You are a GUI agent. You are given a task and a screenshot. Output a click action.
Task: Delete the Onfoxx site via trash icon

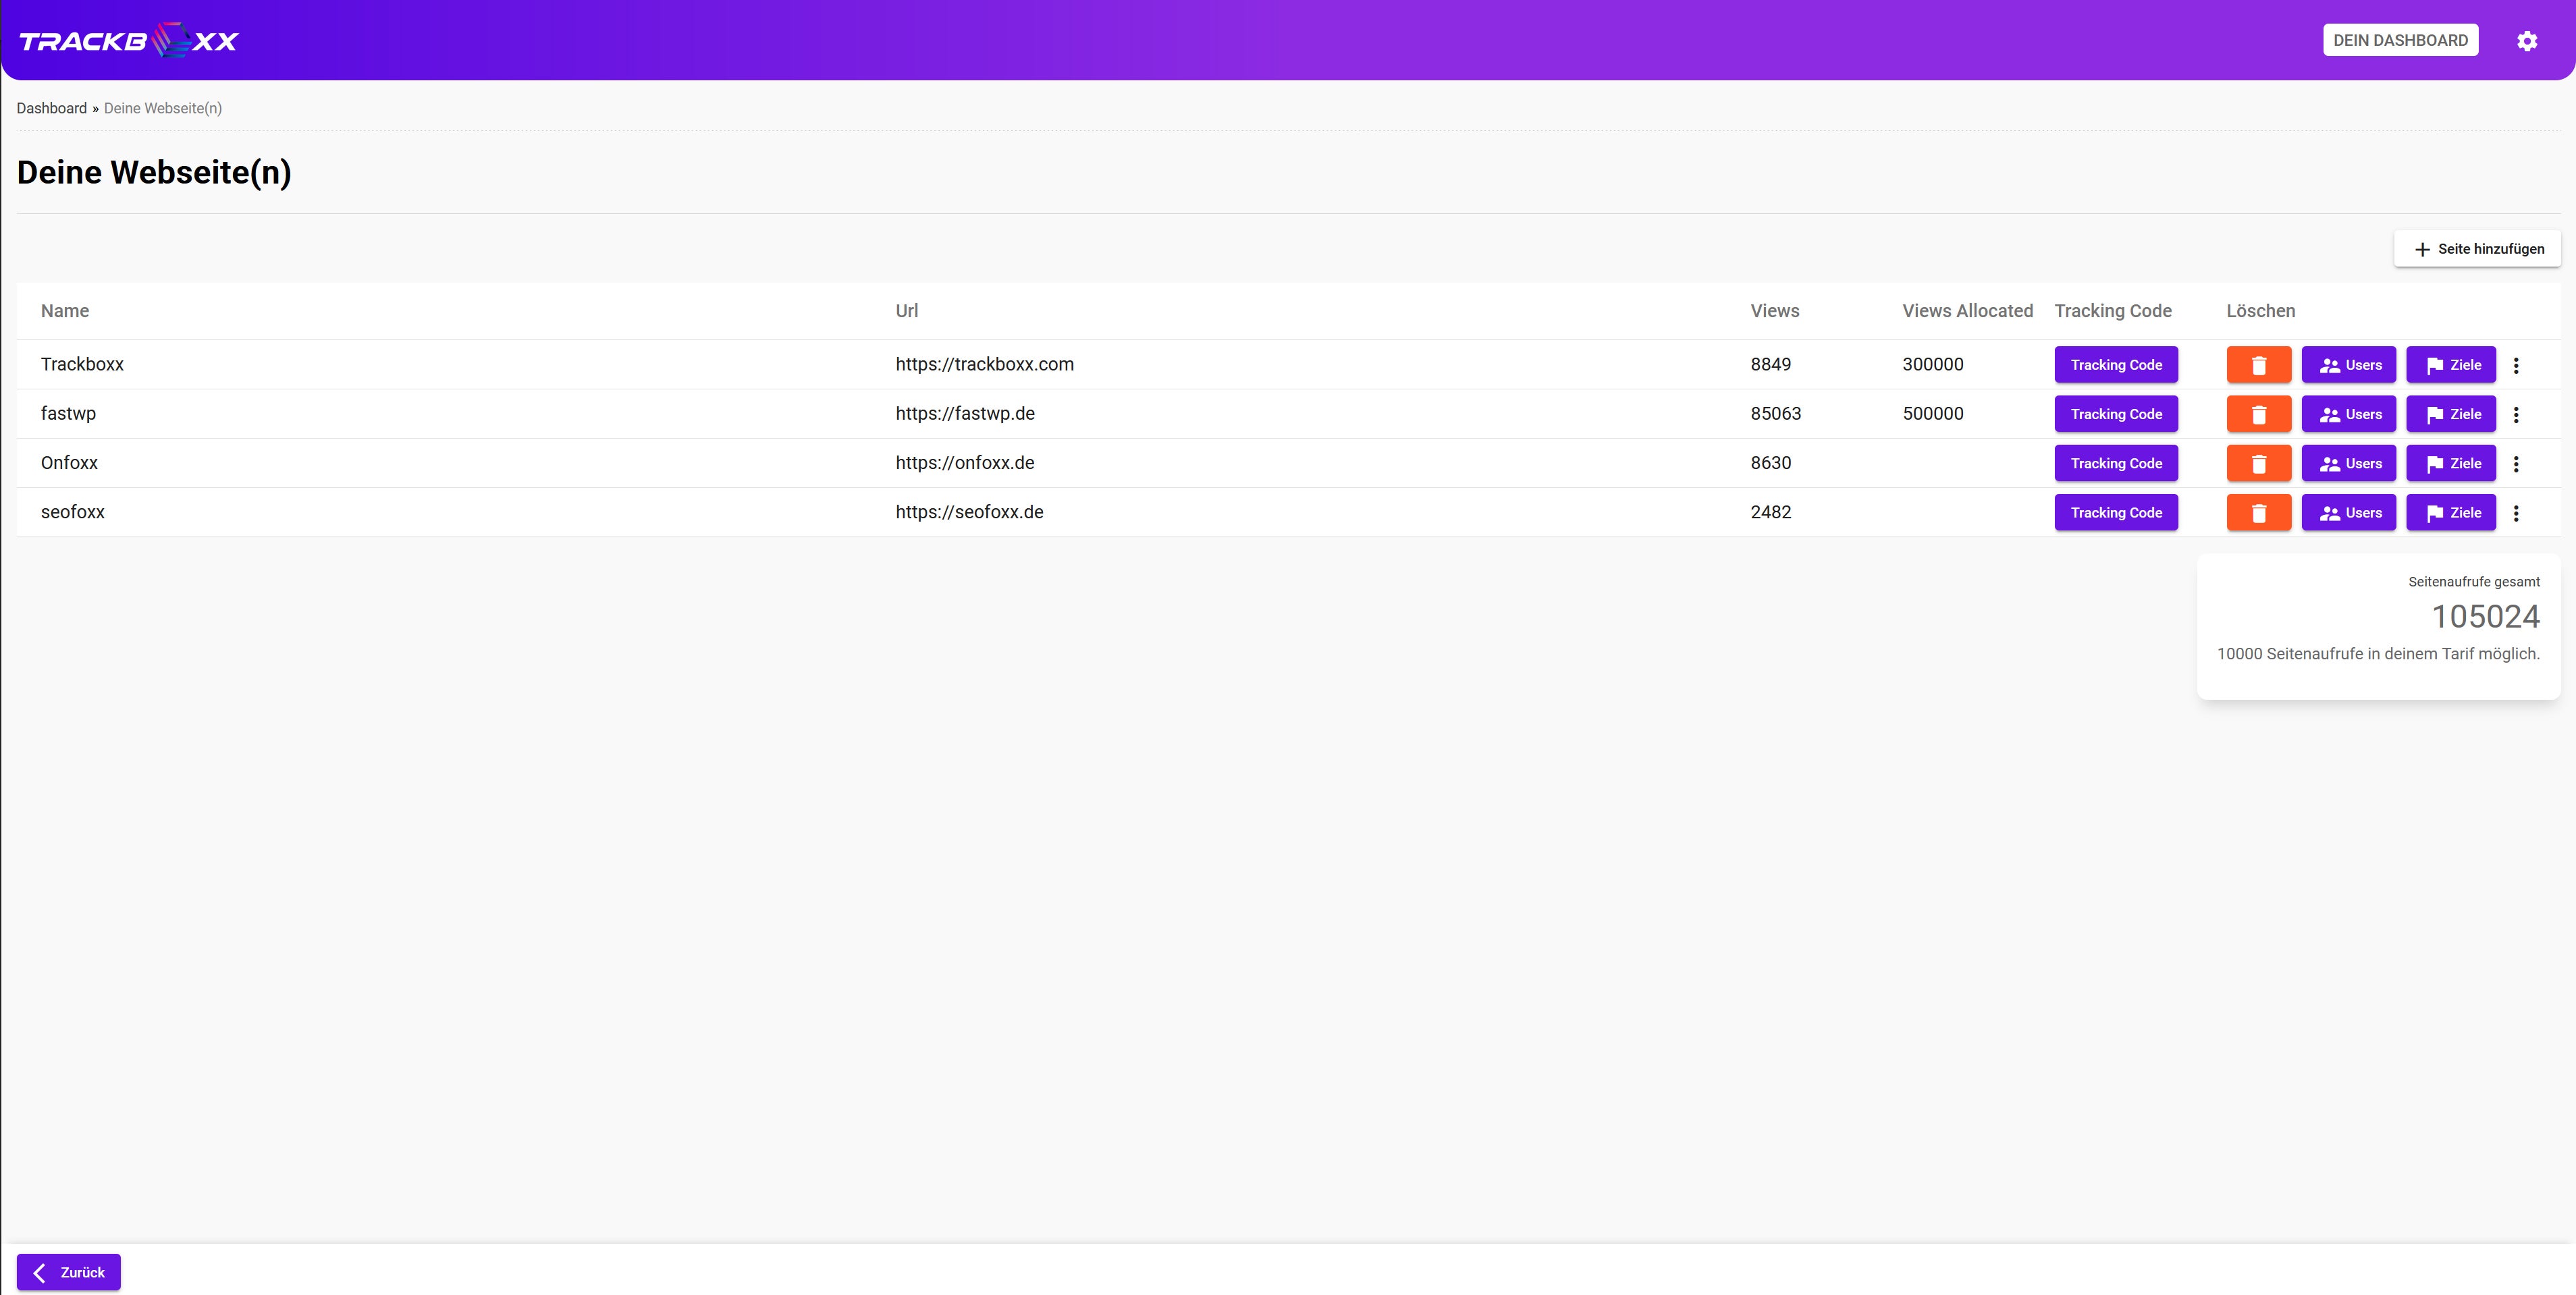pos(2258,463)
